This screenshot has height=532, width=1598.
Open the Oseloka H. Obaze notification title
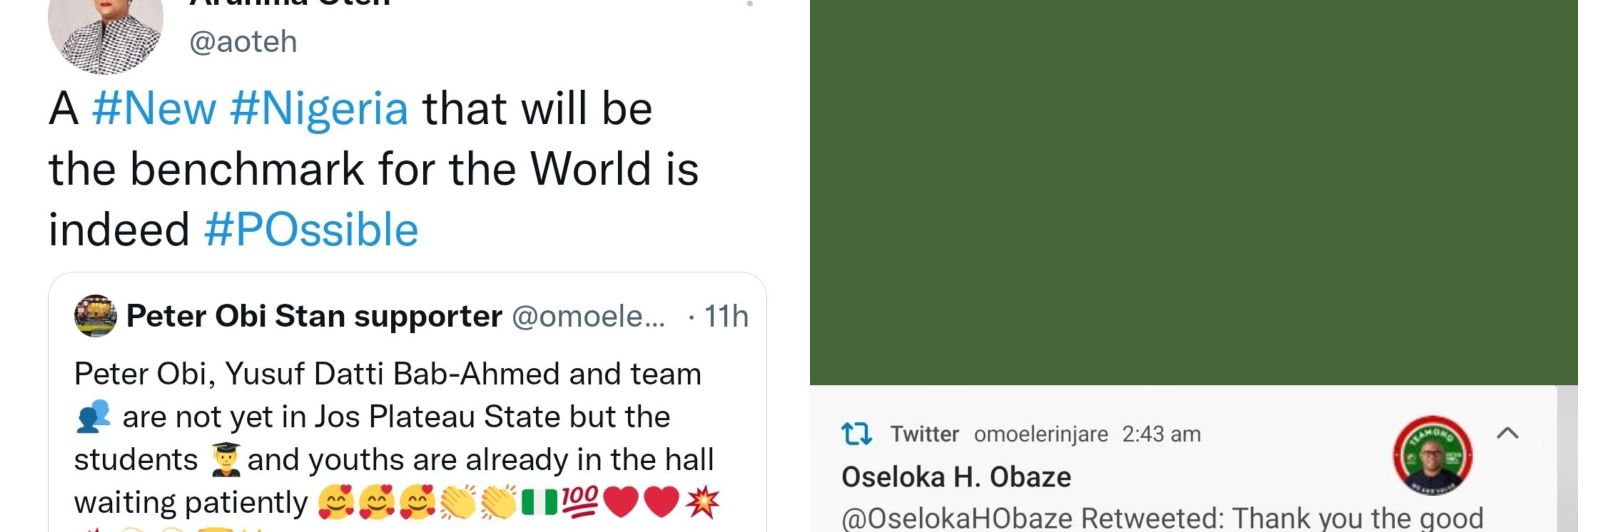(x=956, y=477)
